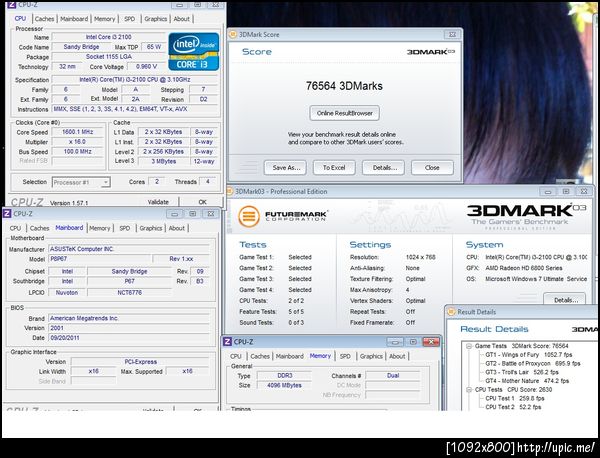Minimize the 3DMark03 Professional Edition window

(x=548, y=191)
